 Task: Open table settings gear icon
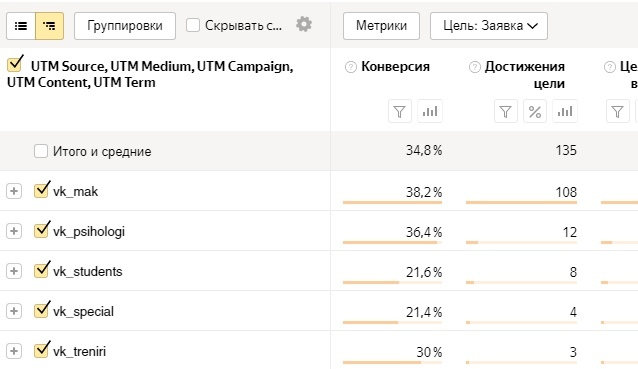304,24
